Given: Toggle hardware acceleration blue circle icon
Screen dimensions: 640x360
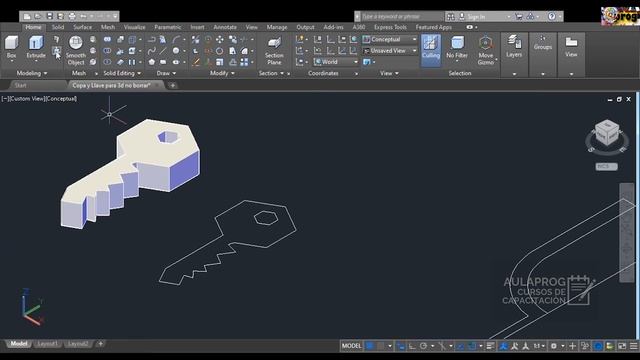Looking at the screenshot, I should pyautogui.click(x=598, y=346).
